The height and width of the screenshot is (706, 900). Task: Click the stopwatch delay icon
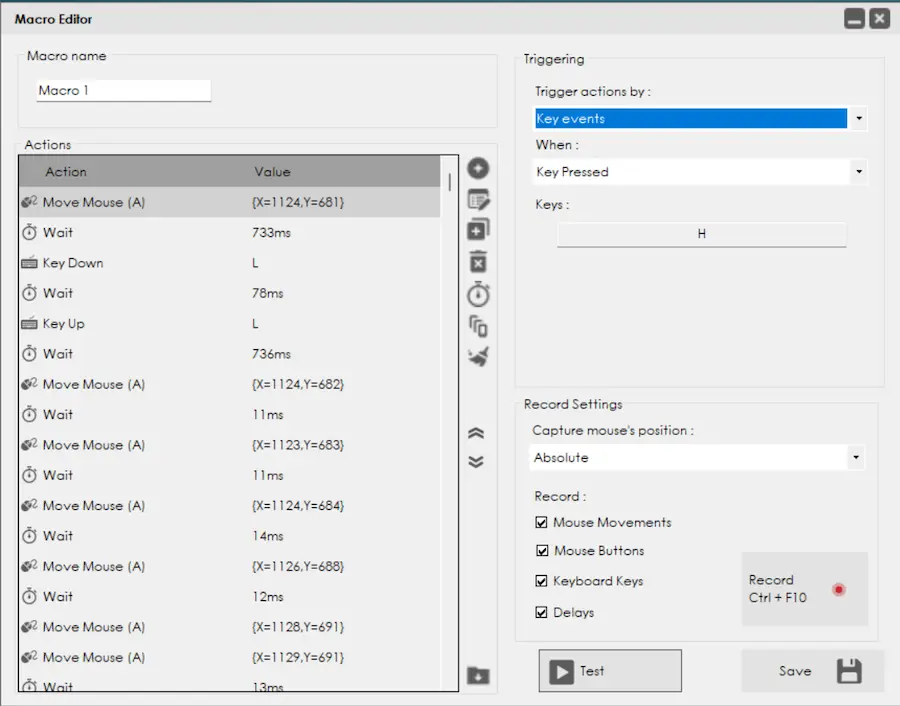[478, 294]
